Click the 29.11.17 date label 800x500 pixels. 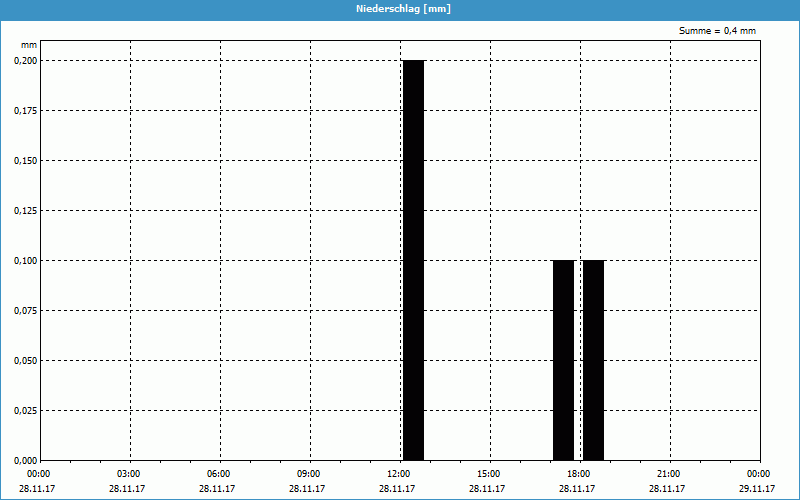758,489
